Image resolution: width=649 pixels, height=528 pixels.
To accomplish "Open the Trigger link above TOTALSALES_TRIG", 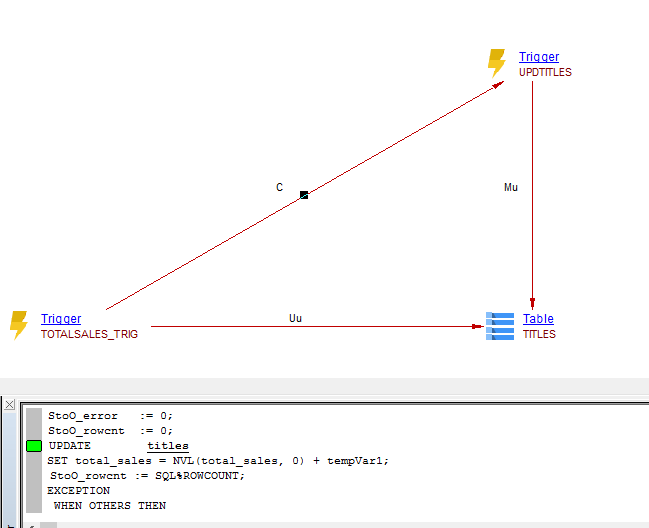I will (61, 319).
